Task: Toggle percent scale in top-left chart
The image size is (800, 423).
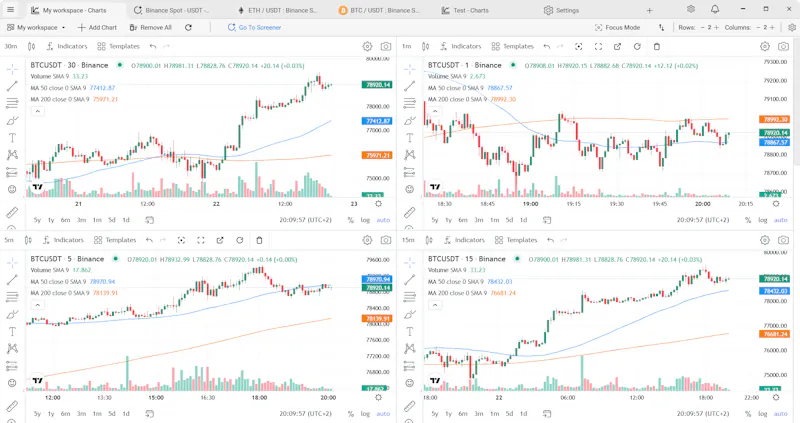Action: point(351,220)
